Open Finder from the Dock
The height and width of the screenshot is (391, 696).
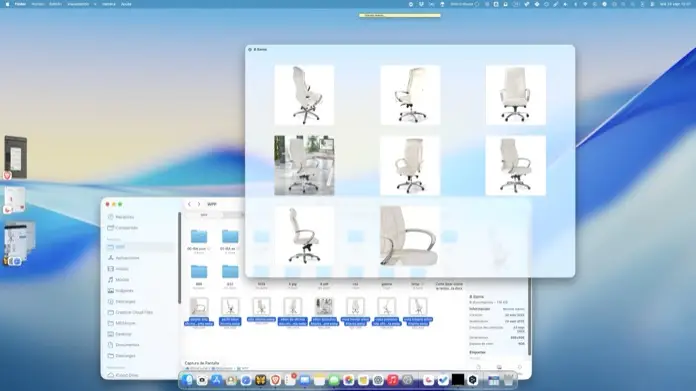click(x=187, y=380)
